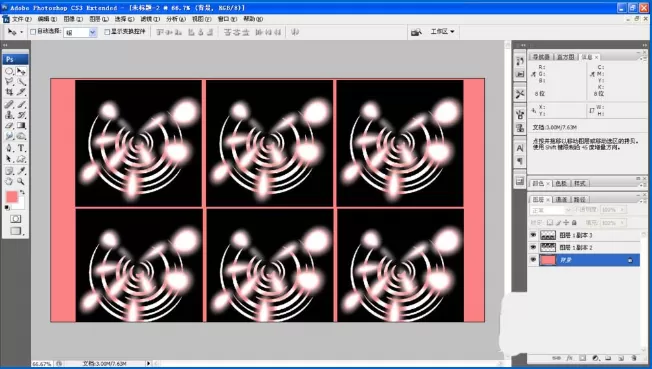Select the Brush tool
652x369 pixels.
point(21,104)
